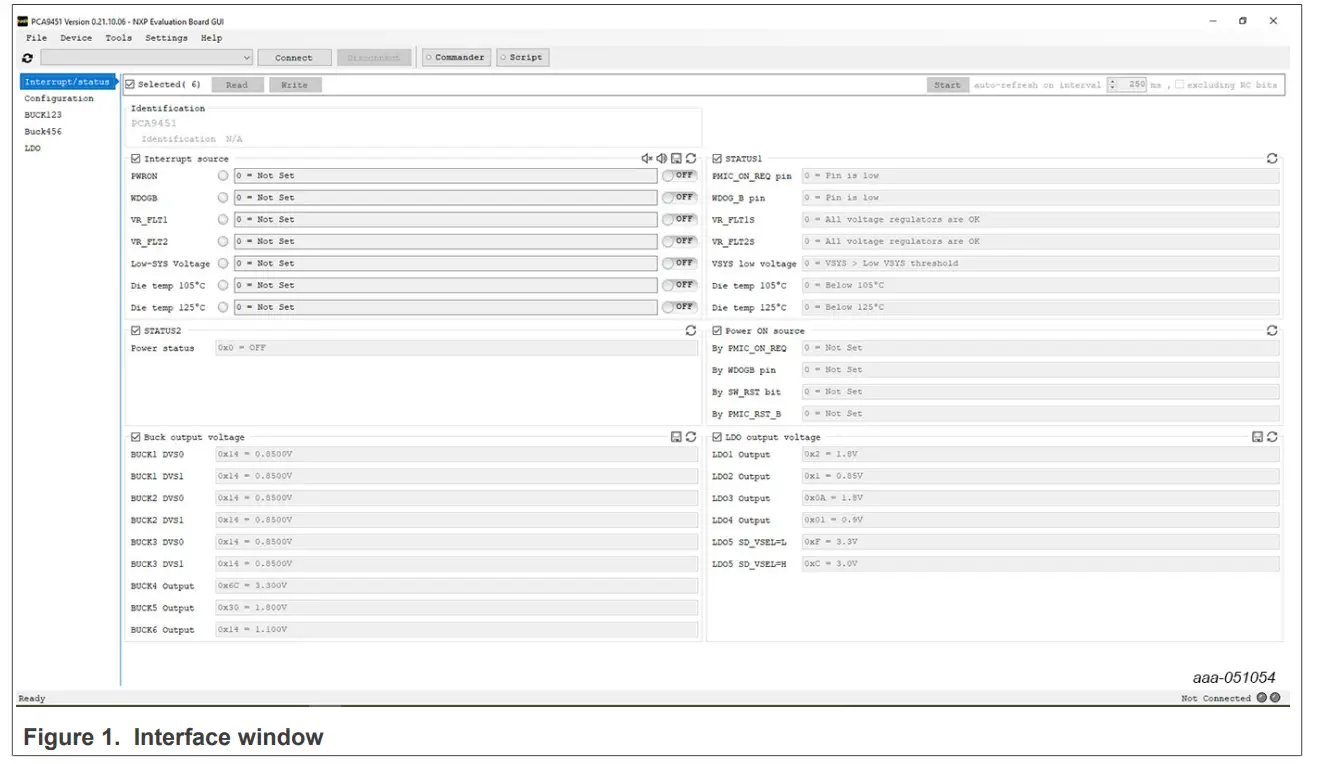The height and width of the screenshot is (764, 1317).
Task: Click the Die temp 105°C interrupt indicator circle
Action: tap(223, 286)
